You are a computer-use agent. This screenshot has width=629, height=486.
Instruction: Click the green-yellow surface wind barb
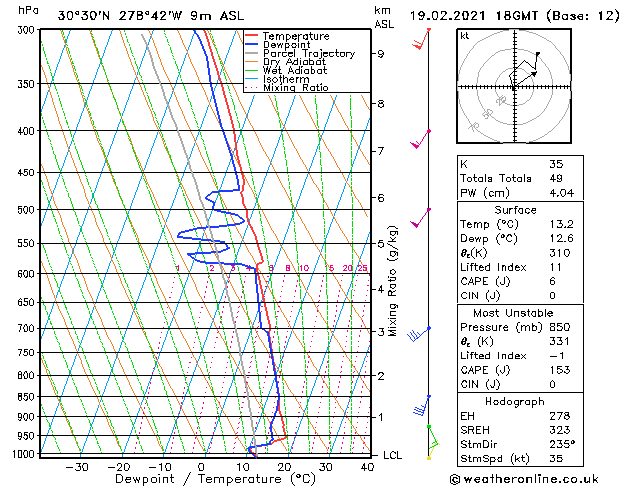pos(433,442)
